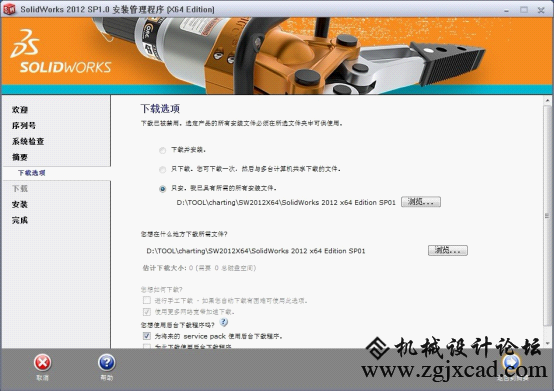
Task: Go to the 系统检查 step in sidebar
Action: click(28, 142)
